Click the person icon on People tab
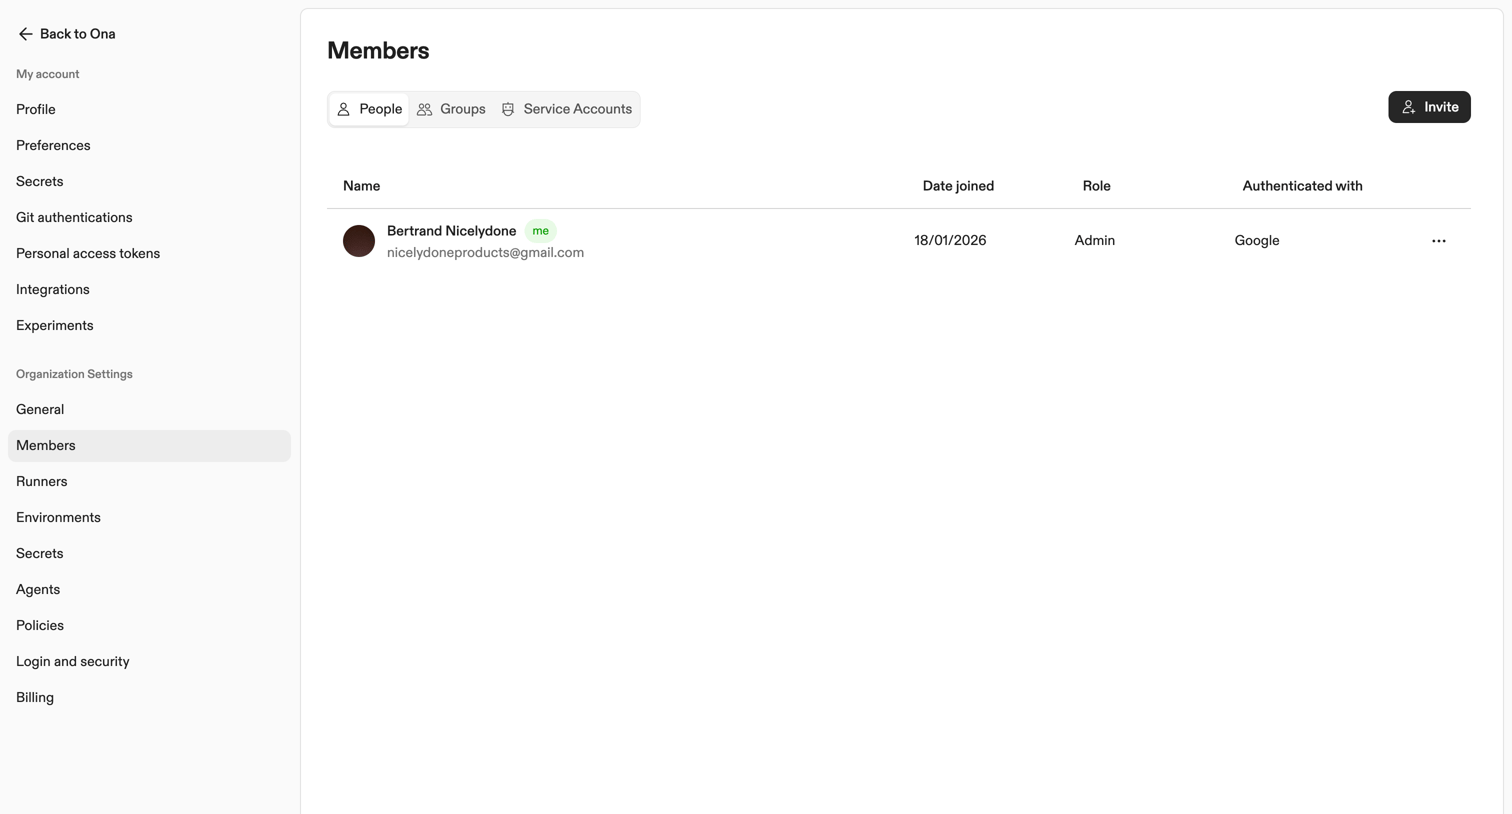This screenshot has height=814, width=1512. coord(344,109)
